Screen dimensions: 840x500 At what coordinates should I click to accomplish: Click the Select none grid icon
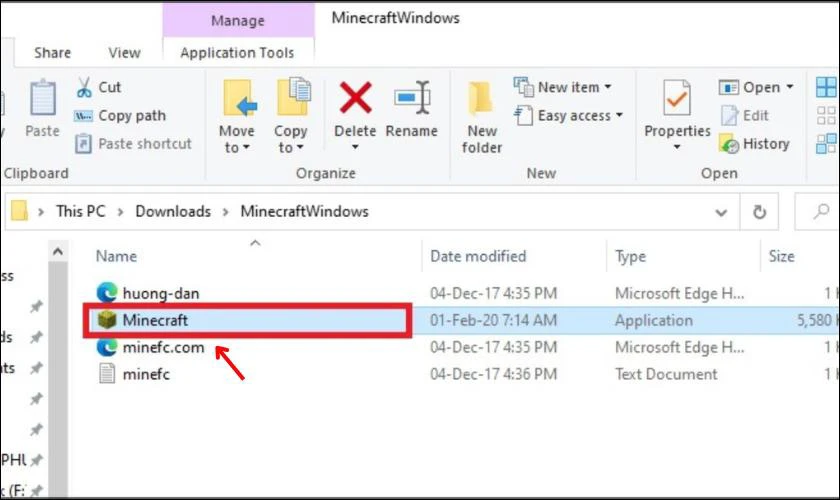pos(826,116)
